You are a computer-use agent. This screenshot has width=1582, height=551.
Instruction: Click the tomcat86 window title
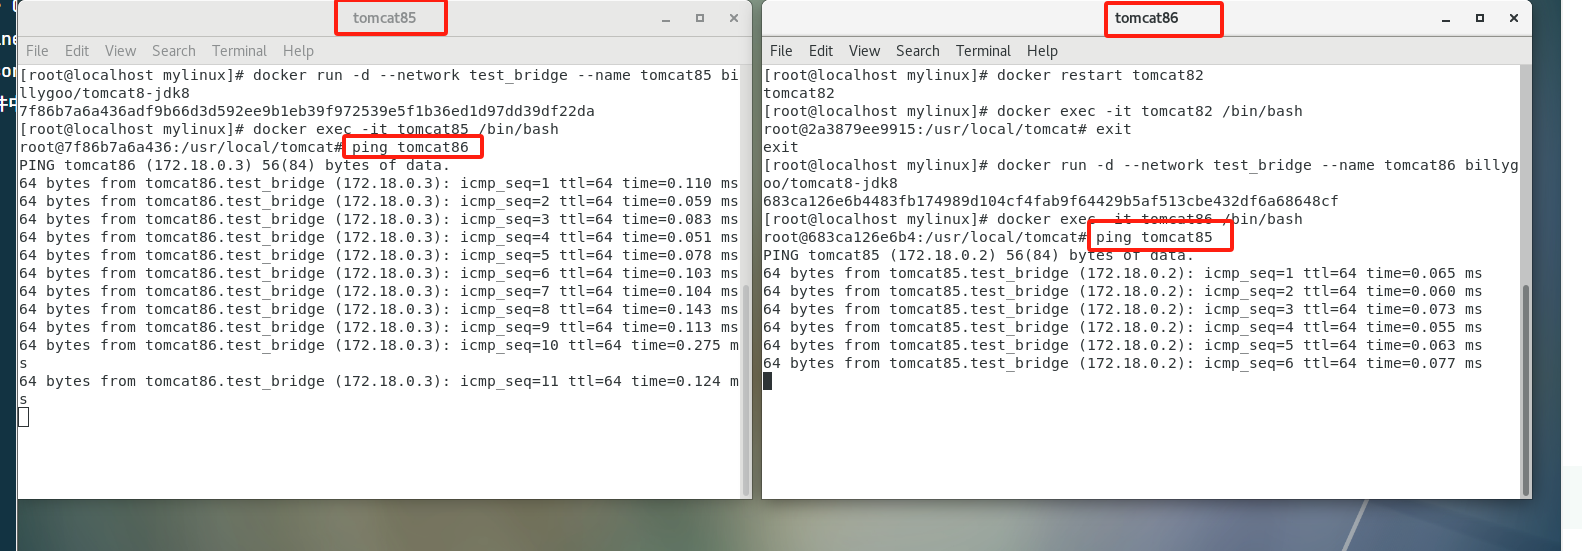click(1146, 18)
